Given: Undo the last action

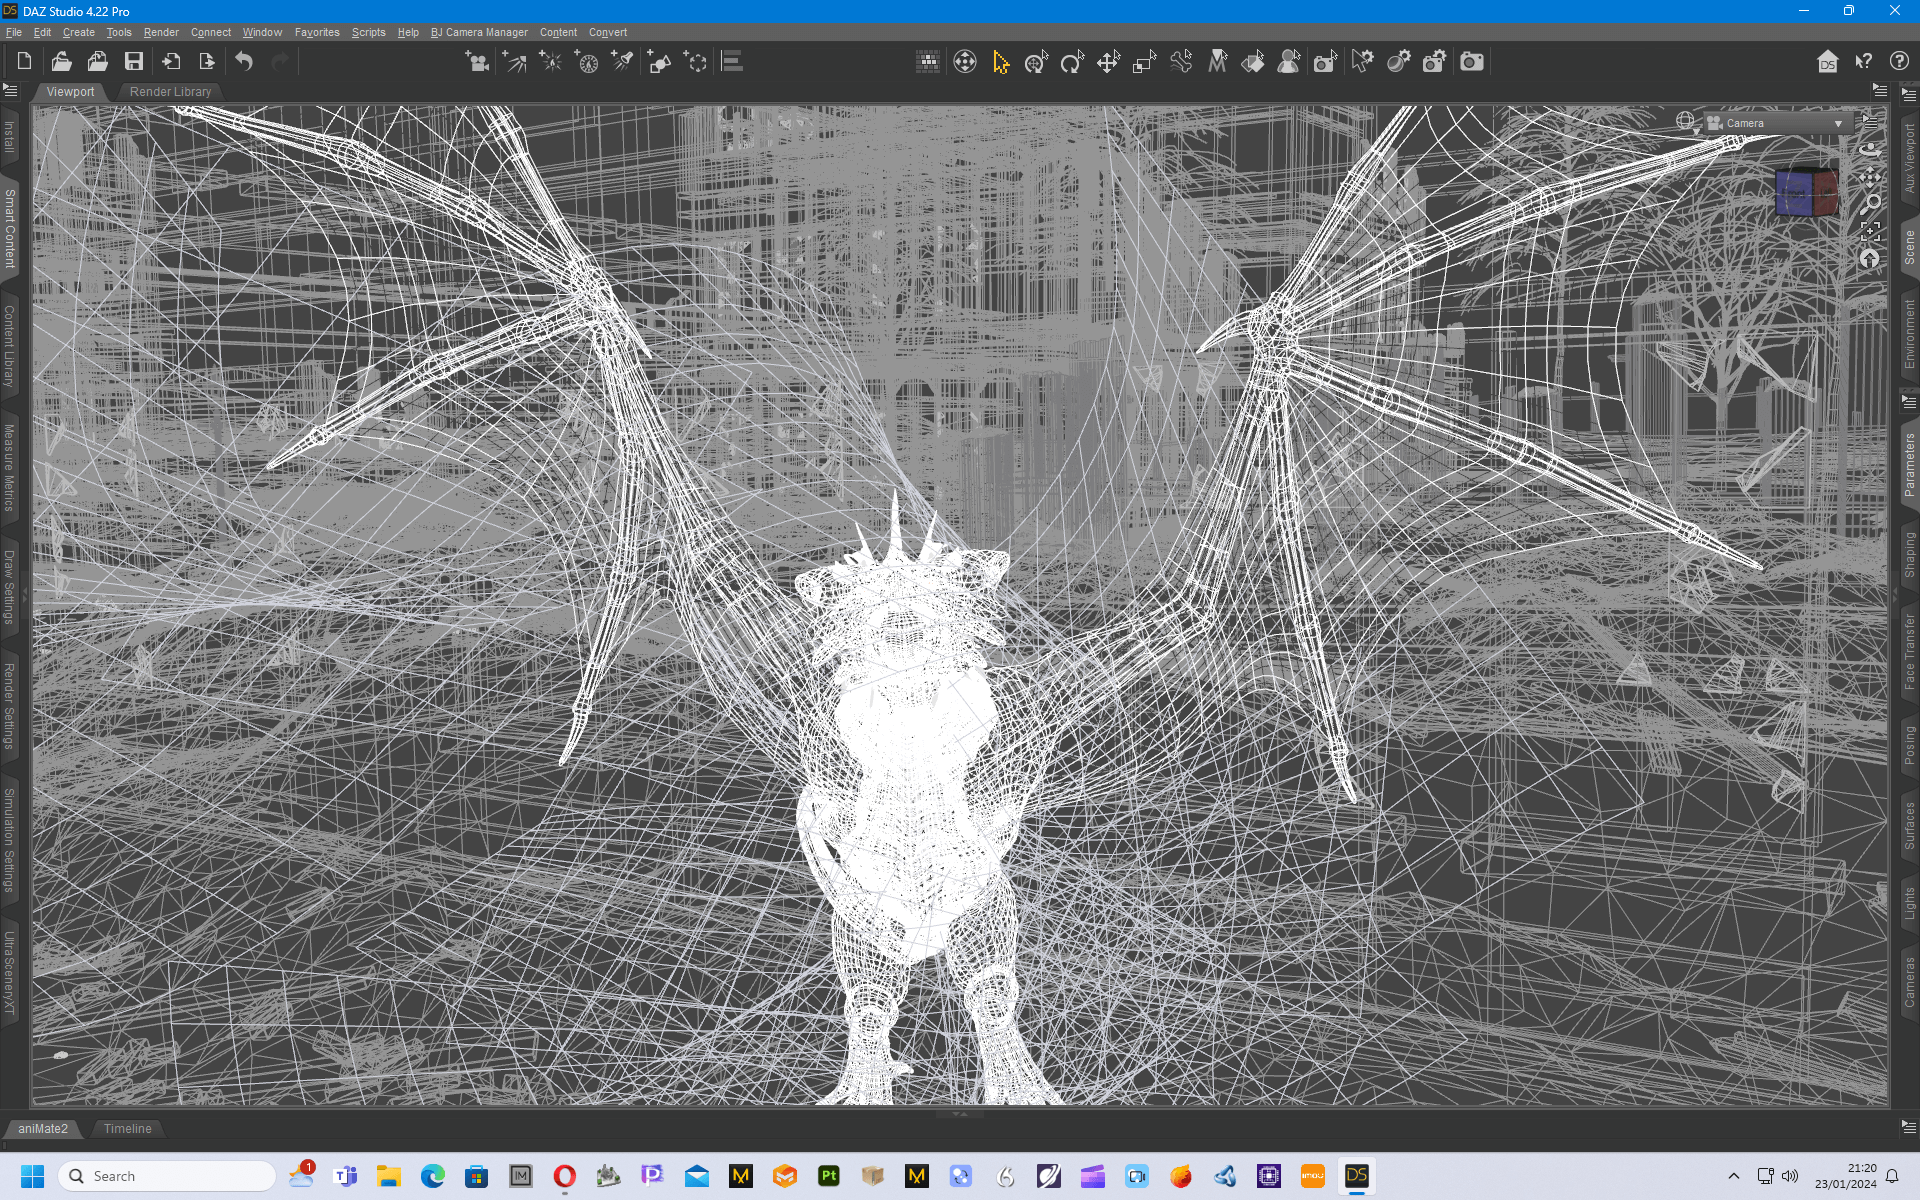Looking at the screenshot, I should pos(244,62).
